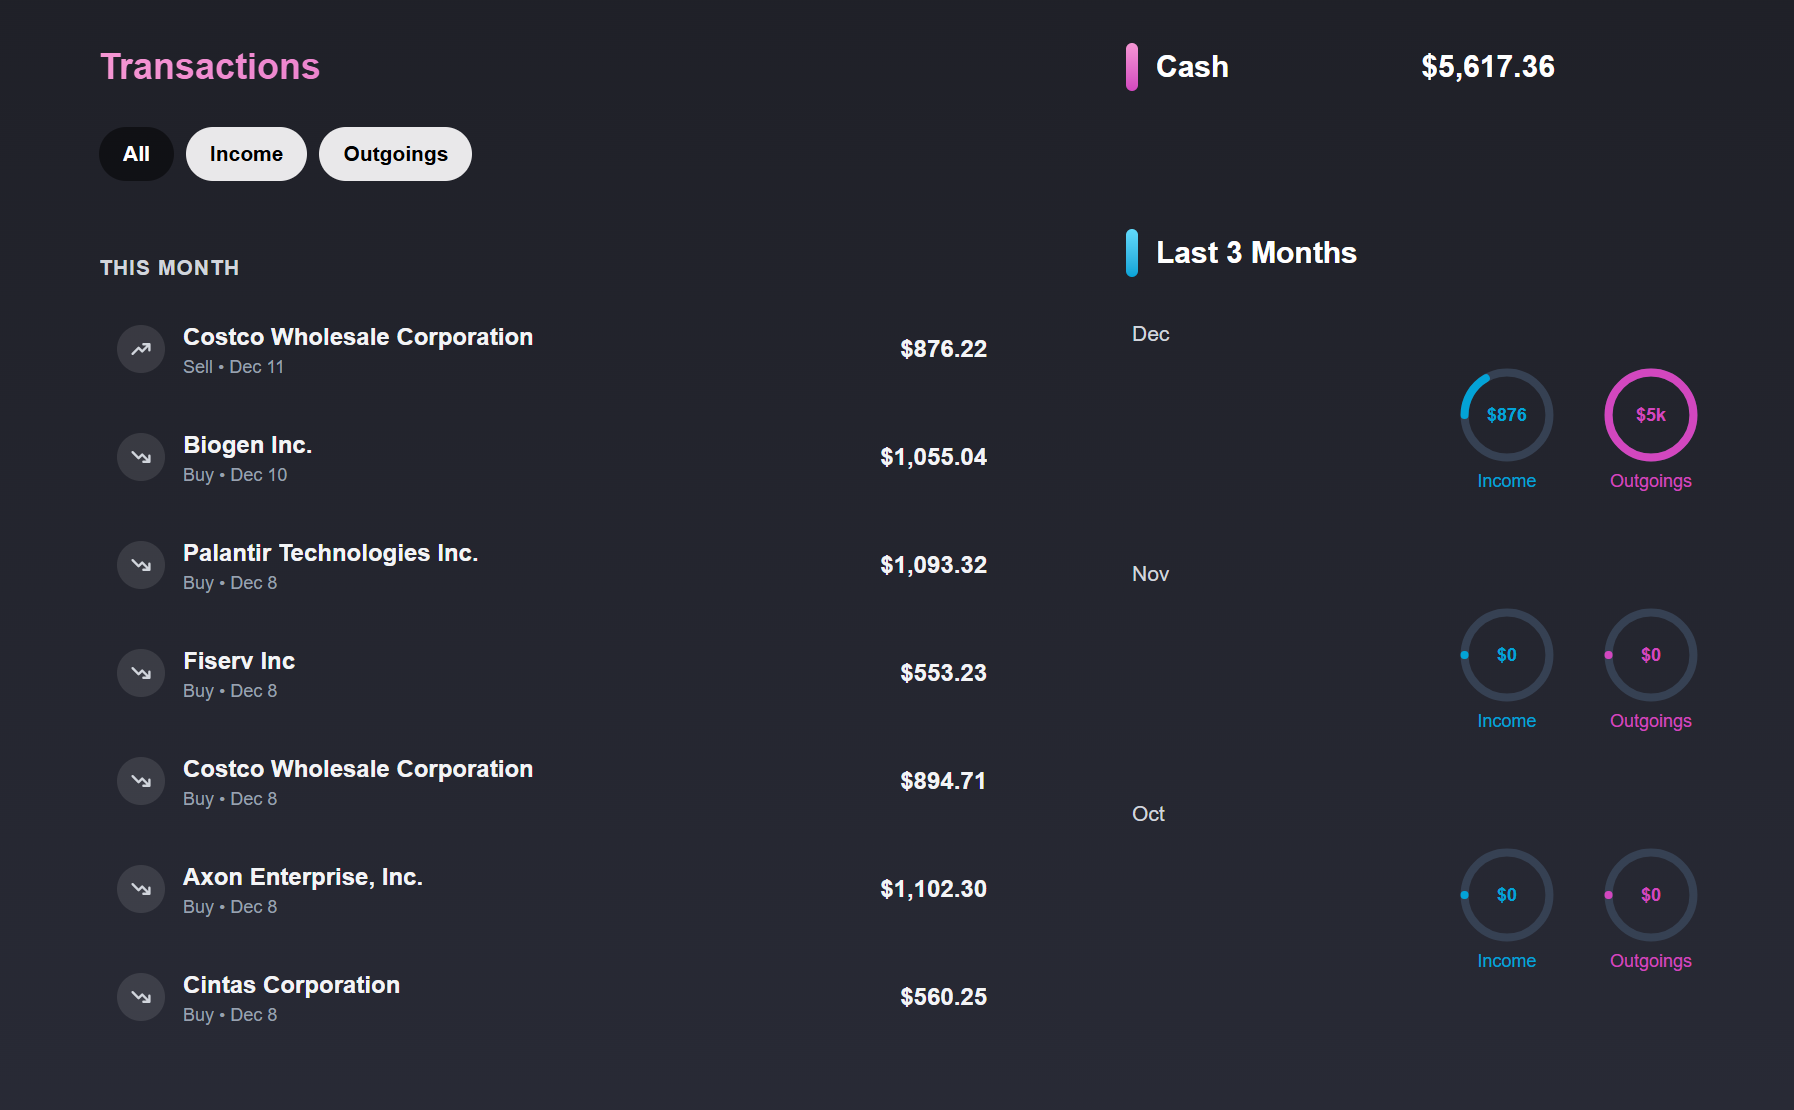Click the $5,617.36 cash balance
Image resolution: width=1794 pixels, height=1110 pixels.
pos(1487,67)
